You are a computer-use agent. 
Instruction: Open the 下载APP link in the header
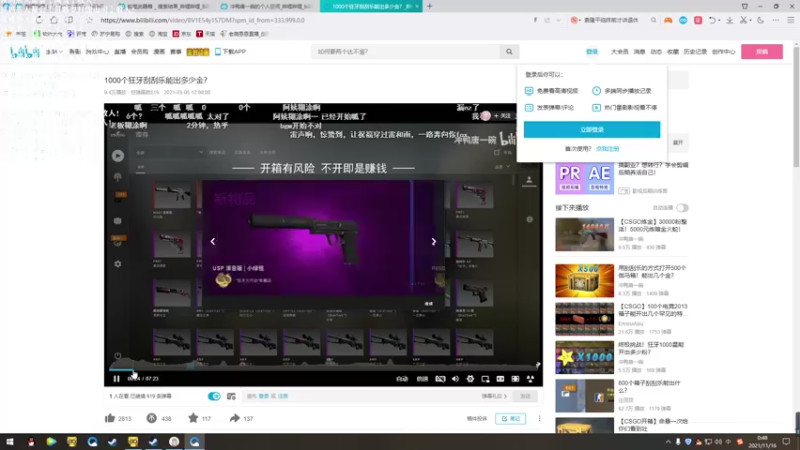[x=231, y=52]
